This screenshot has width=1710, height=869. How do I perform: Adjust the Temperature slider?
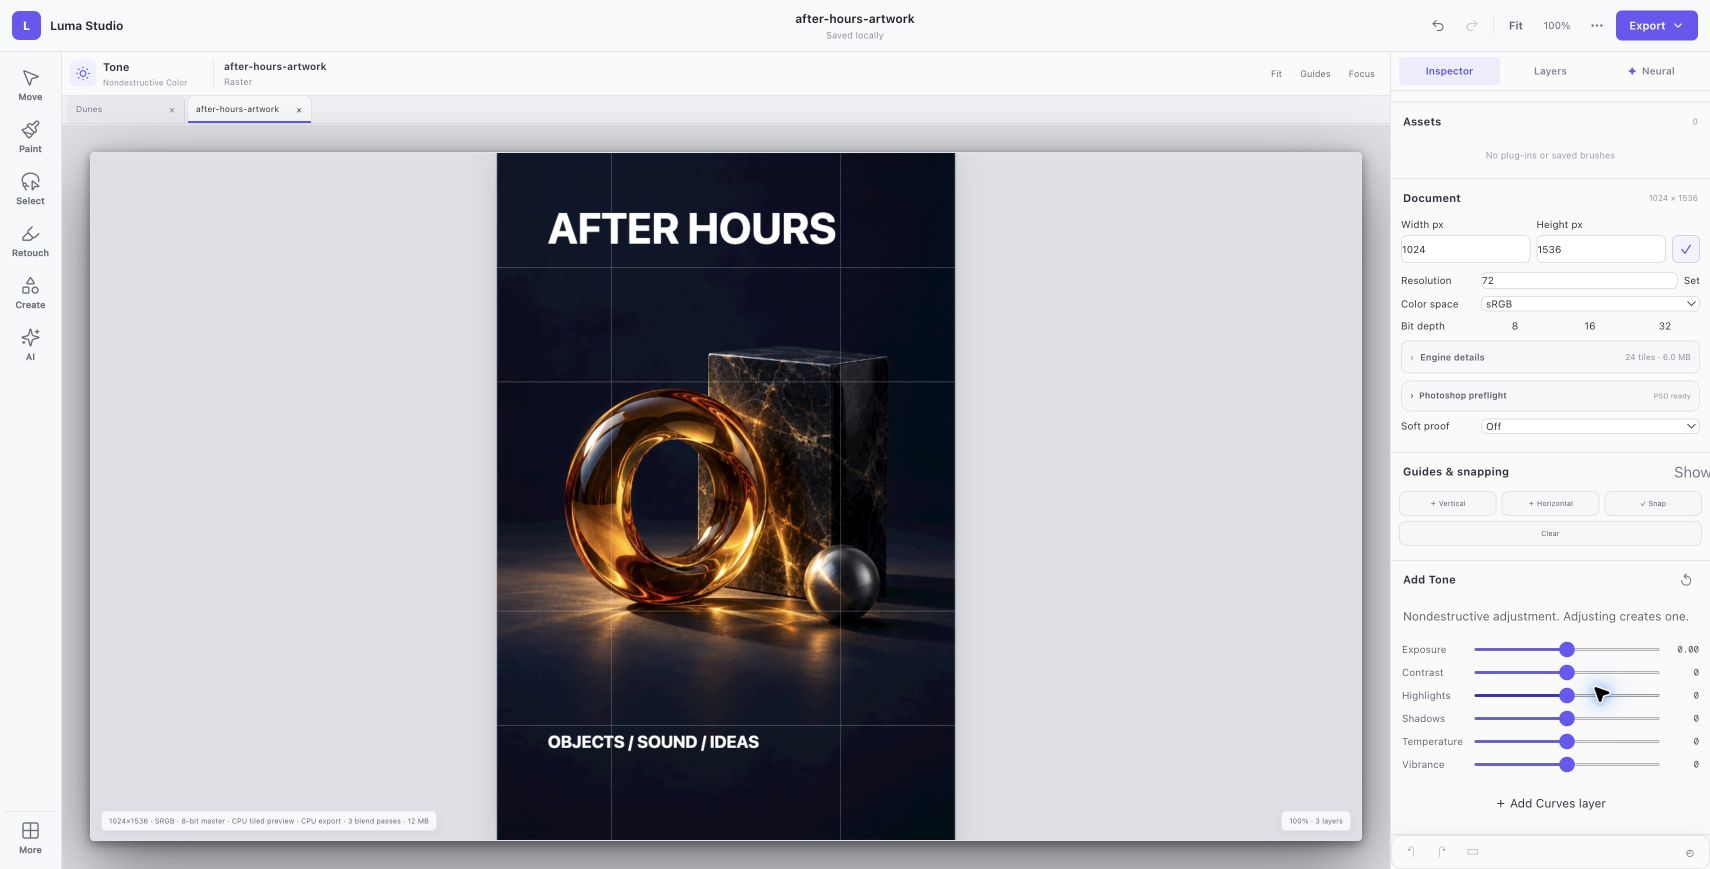coord(1567,742)
